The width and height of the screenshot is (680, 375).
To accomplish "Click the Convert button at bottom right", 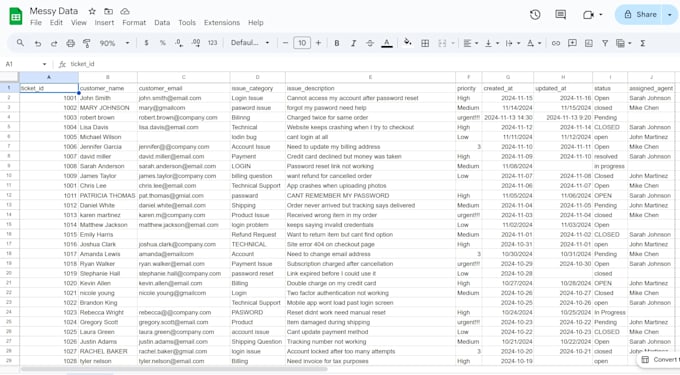I will pos(660,359).
